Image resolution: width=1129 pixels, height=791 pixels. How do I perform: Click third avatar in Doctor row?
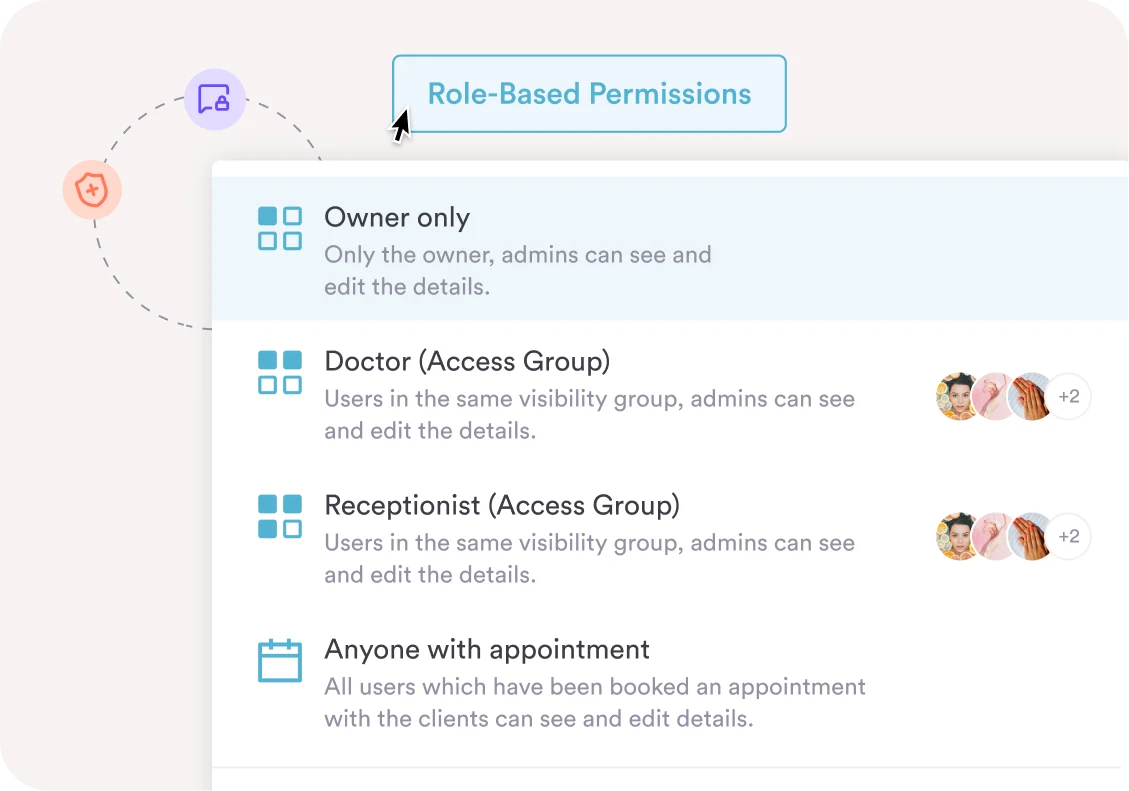[1030, 397]
